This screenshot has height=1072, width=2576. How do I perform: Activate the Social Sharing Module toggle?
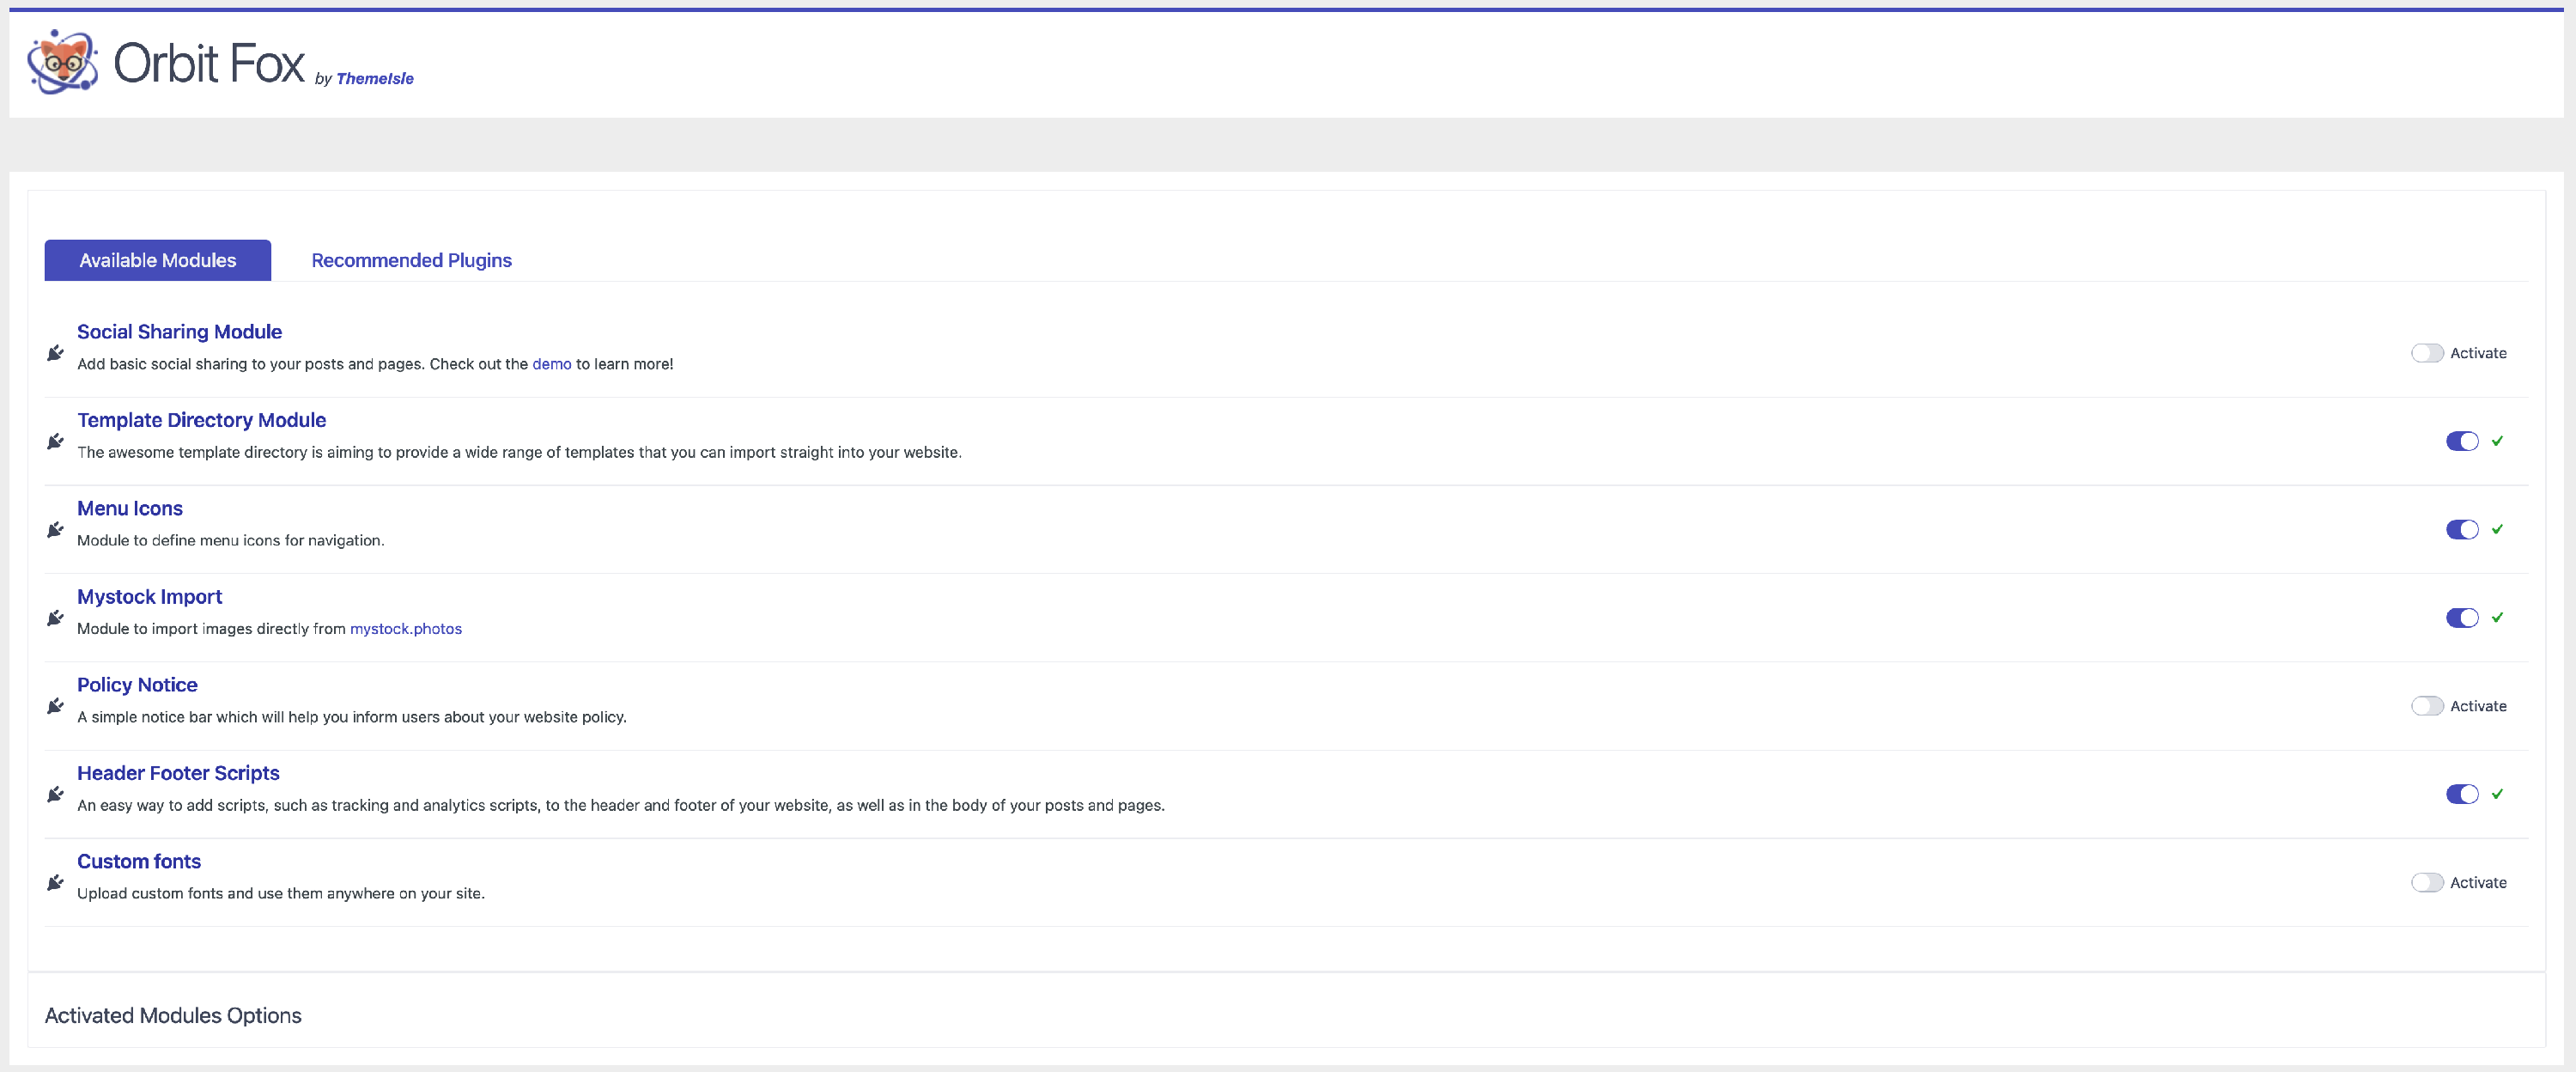pos(2428,352)
